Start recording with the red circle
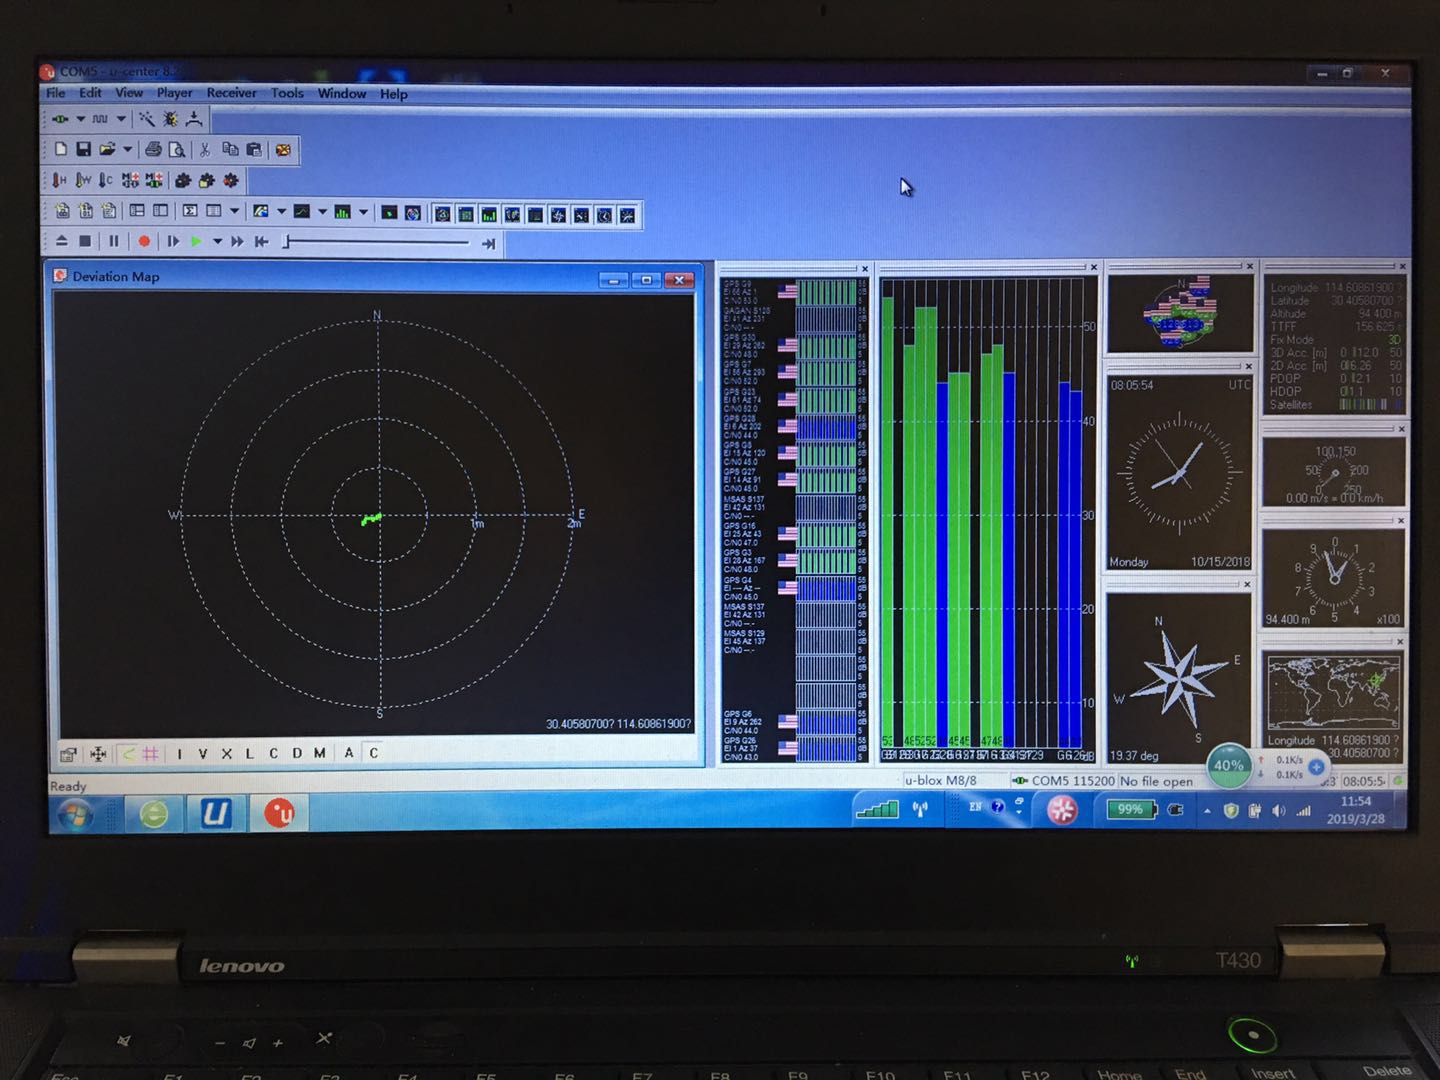 144,241
